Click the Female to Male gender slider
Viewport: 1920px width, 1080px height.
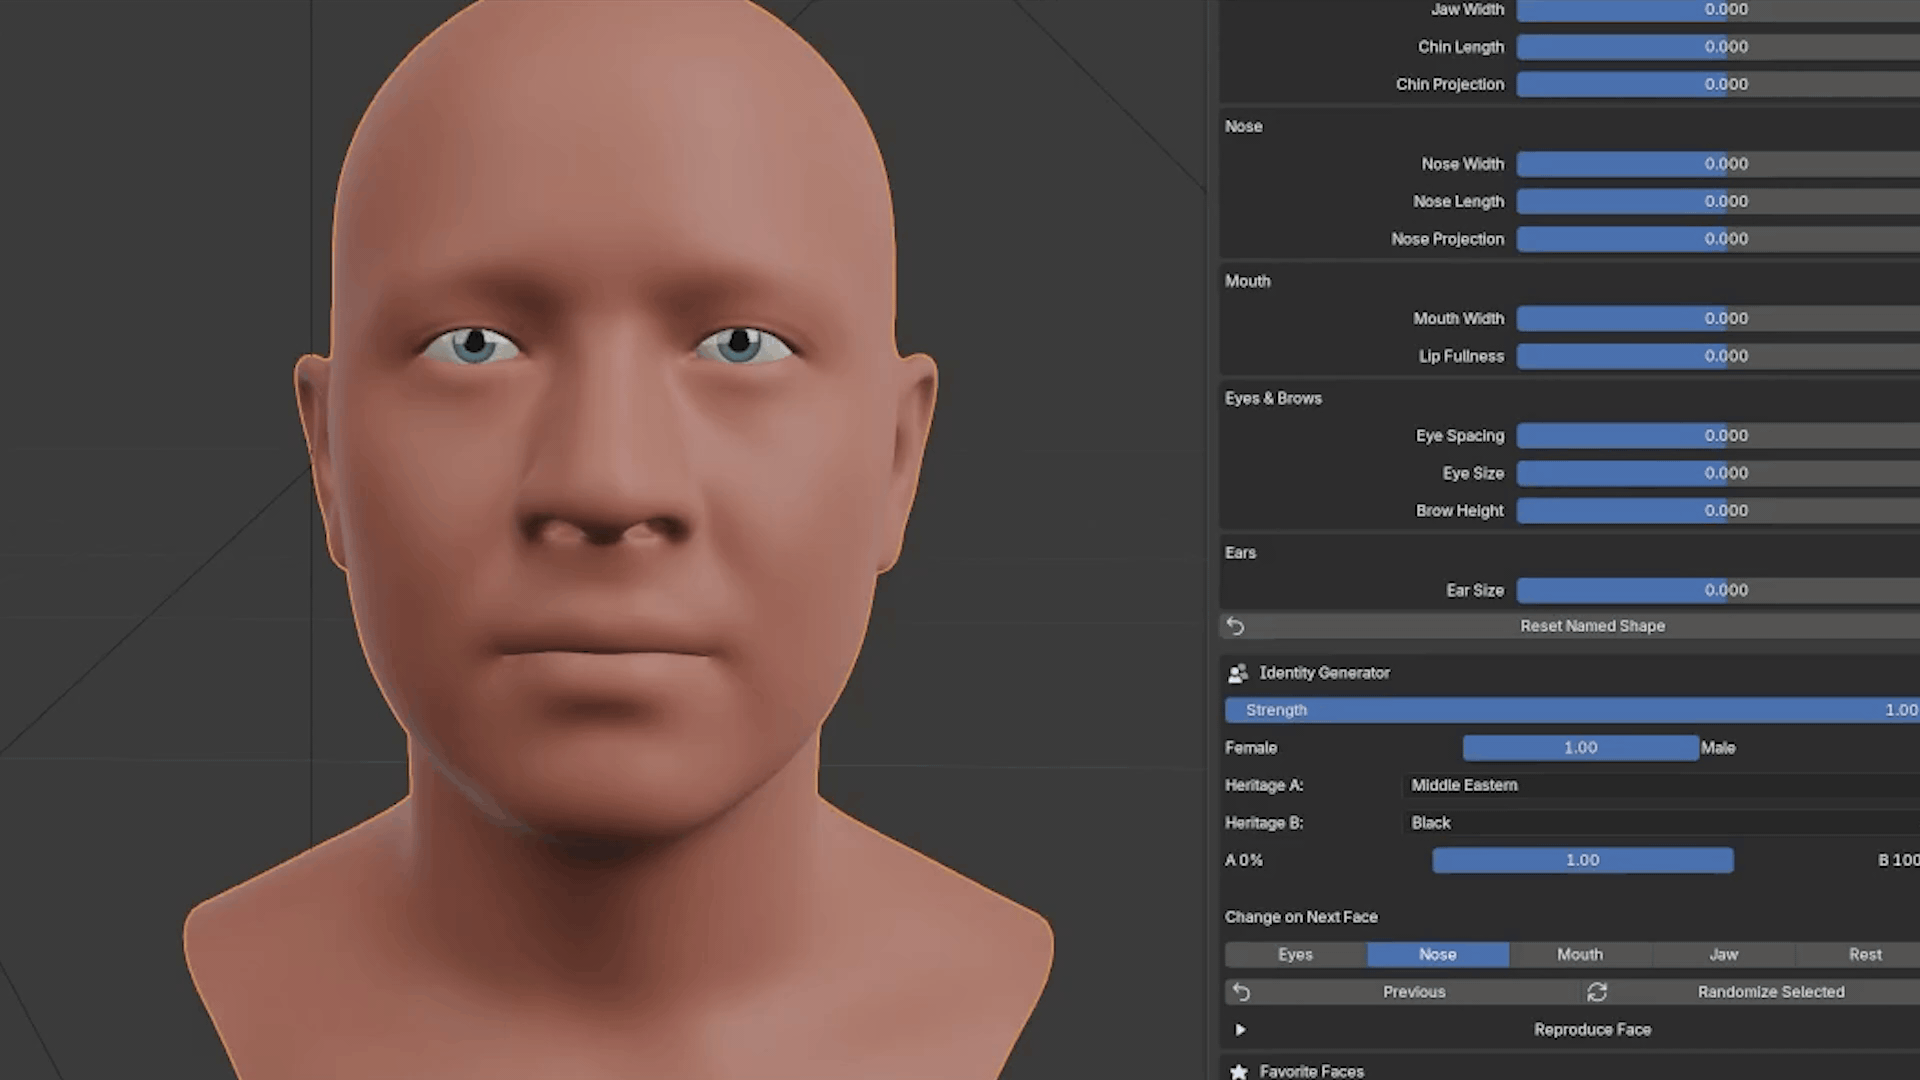pos(1580,748)
